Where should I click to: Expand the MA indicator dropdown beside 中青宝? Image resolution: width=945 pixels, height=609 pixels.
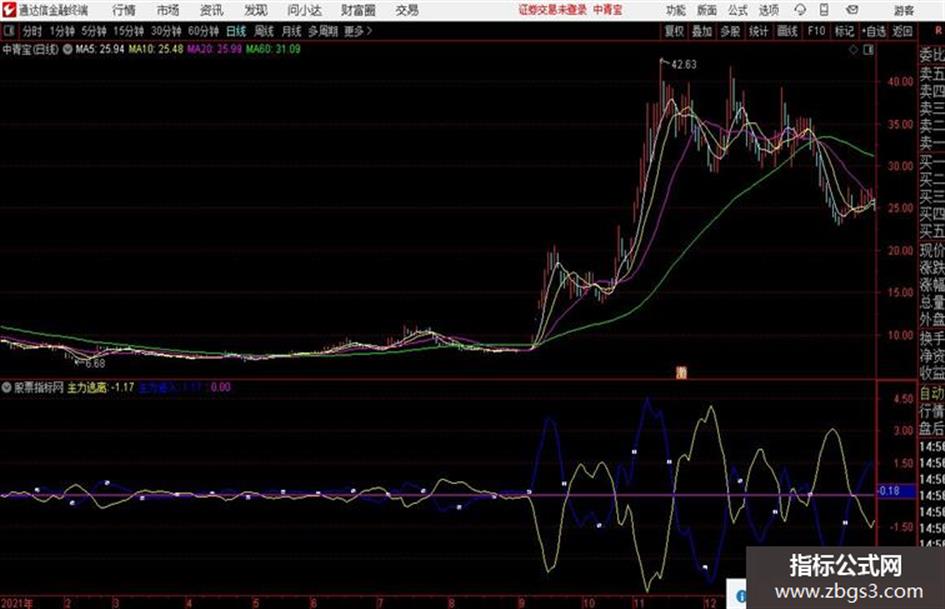pyautogui.click(x=68, y=49)
